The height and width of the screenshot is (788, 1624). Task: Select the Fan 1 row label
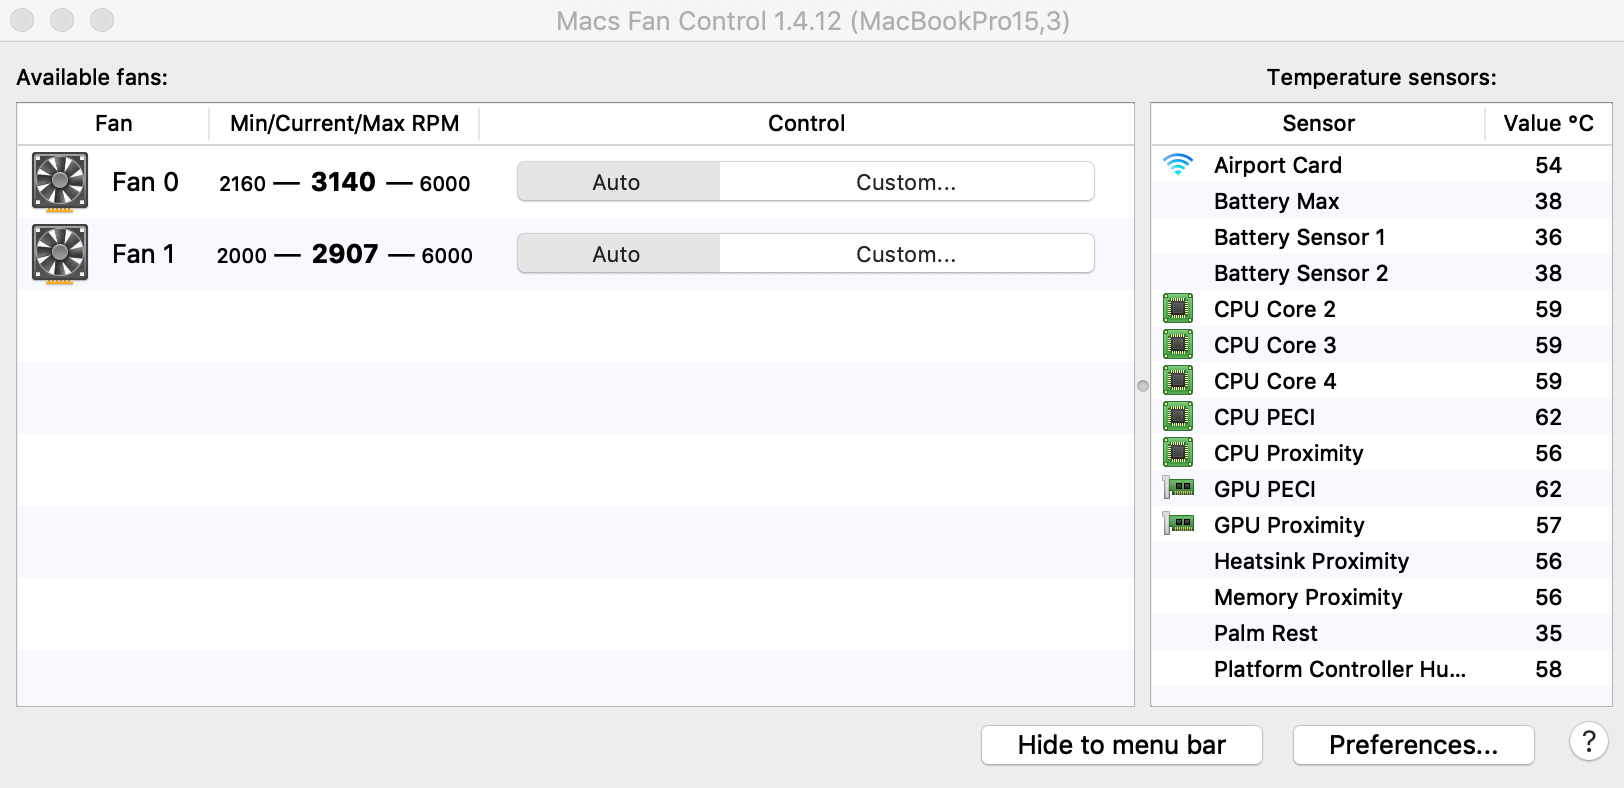143,254
